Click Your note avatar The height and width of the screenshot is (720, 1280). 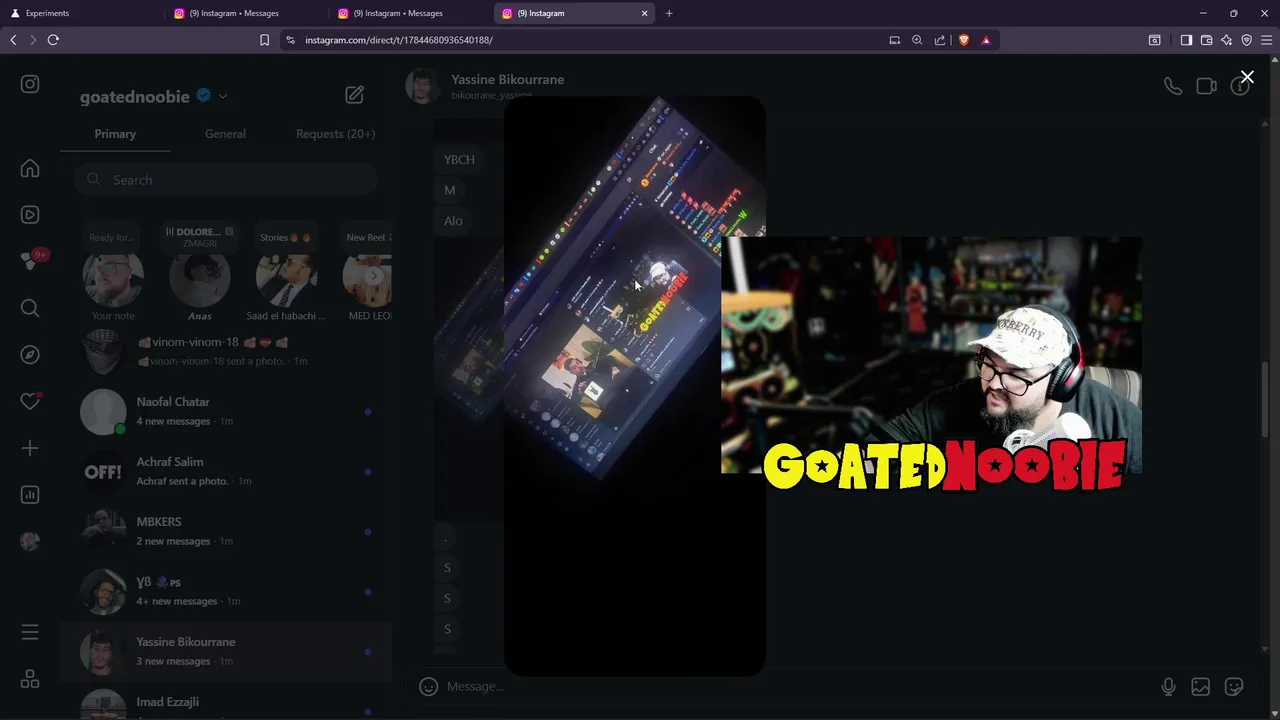pyautogui.click(x=113, y=277)
